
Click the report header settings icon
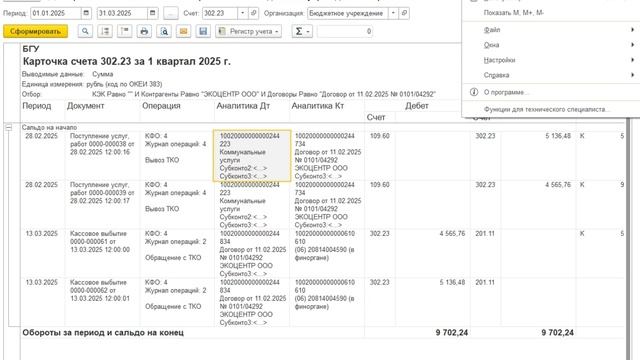[x=124, y=31]
